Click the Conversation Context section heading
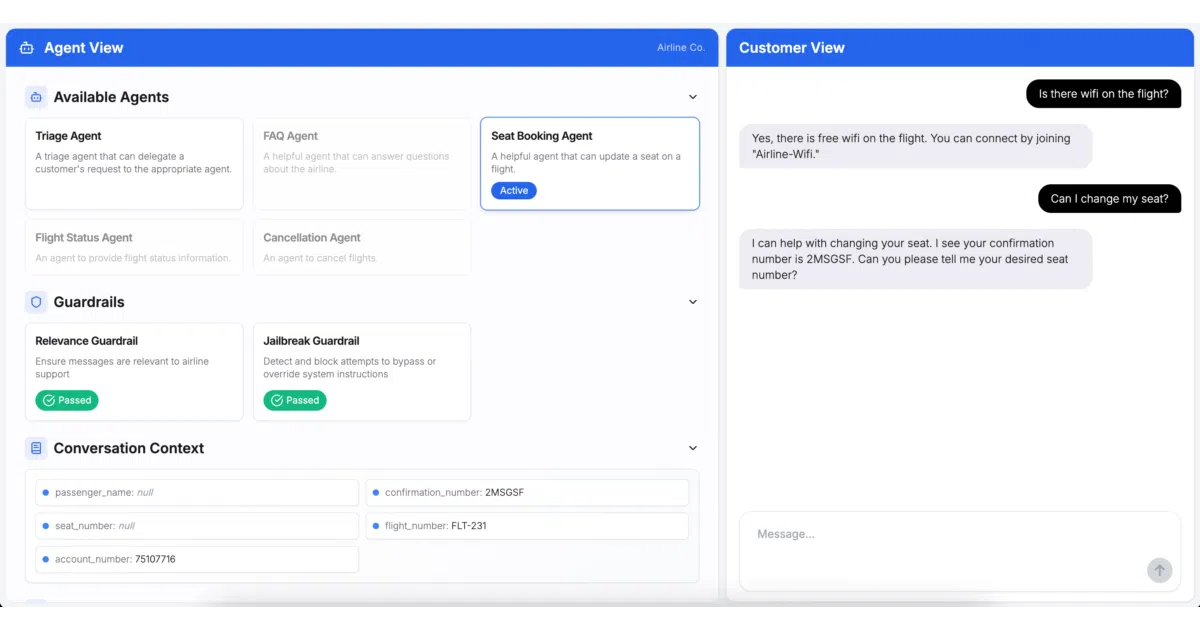1200x630 pixels. click(x=129, y=448)
